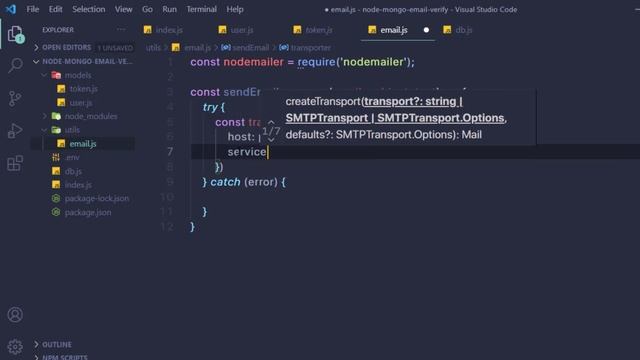Collapse the utils folder
The image size is (640, 360).
pos(72,130)
